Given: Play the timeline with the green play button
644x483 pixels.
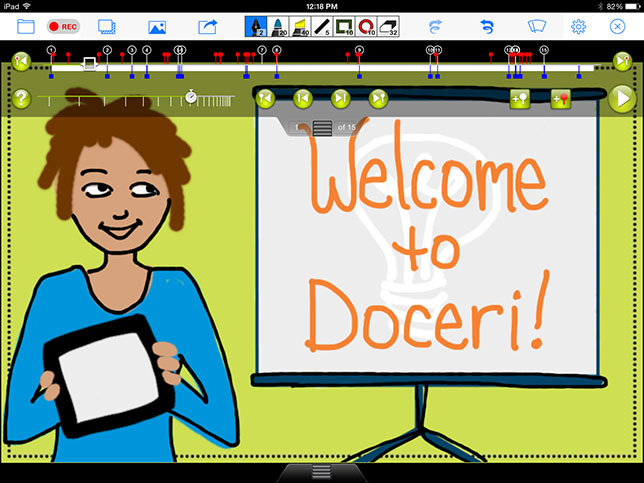Looking at the screenshot, I should tap(622, 99).
